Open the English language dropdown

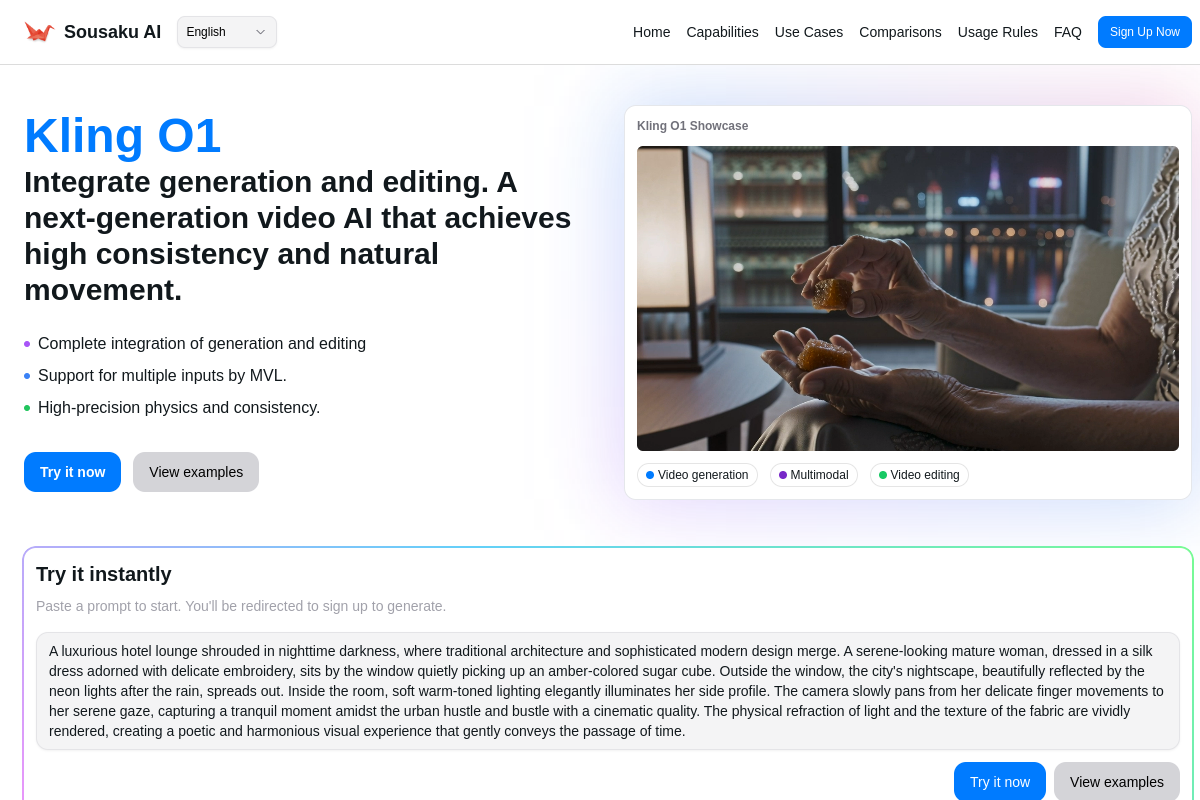click(226, 32)
